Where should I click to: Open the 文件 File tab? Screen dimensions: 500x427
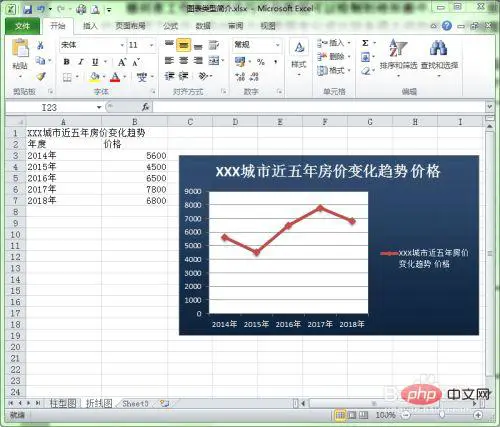coord(22,26)
